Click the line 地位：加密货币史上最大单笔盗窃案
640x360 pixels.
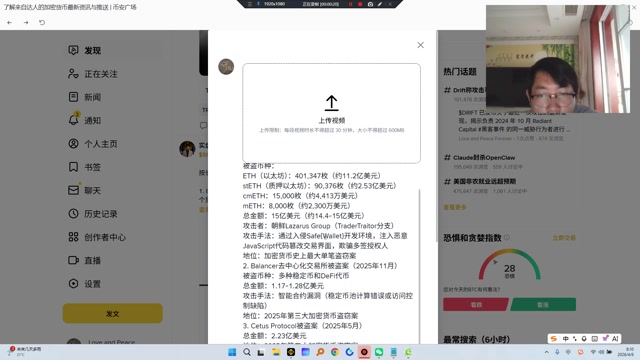[299, 256]
